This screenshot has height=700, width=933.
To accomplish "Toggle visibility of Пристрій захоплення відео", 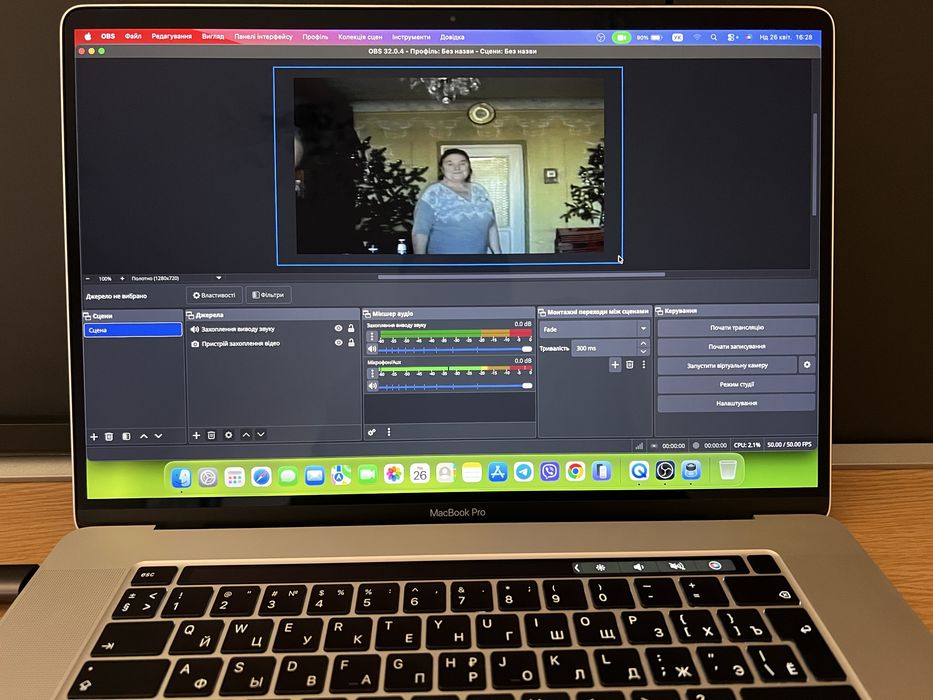I will coord(339,343).
